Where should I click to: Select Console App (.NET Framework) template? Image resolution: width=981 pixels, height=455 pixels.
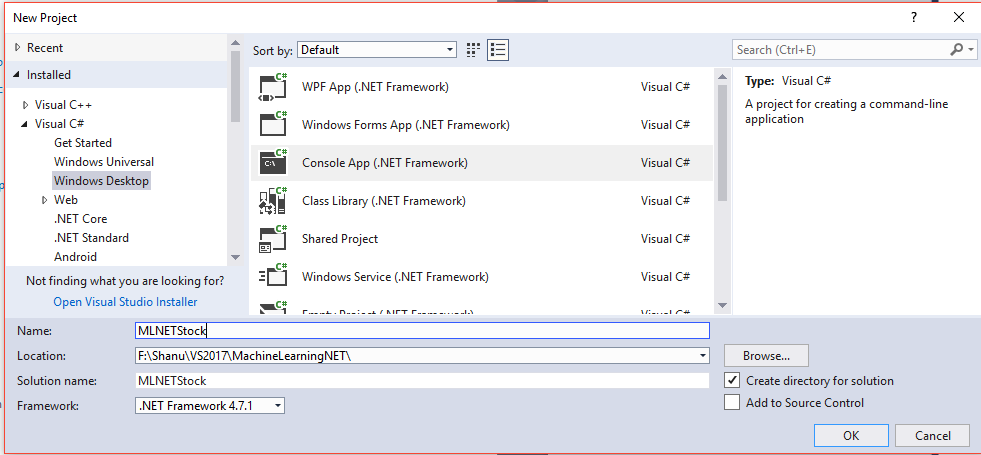click(x=481, y=163)
